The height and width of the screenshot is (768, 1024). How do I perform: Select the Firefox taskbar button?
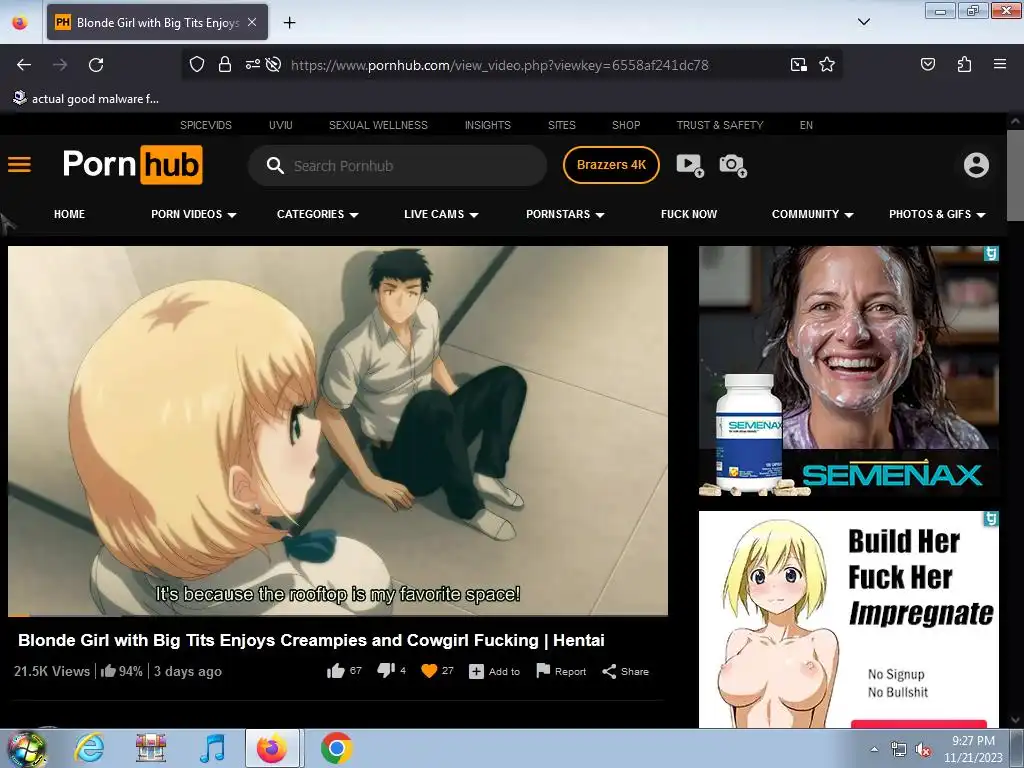[272, 748]
